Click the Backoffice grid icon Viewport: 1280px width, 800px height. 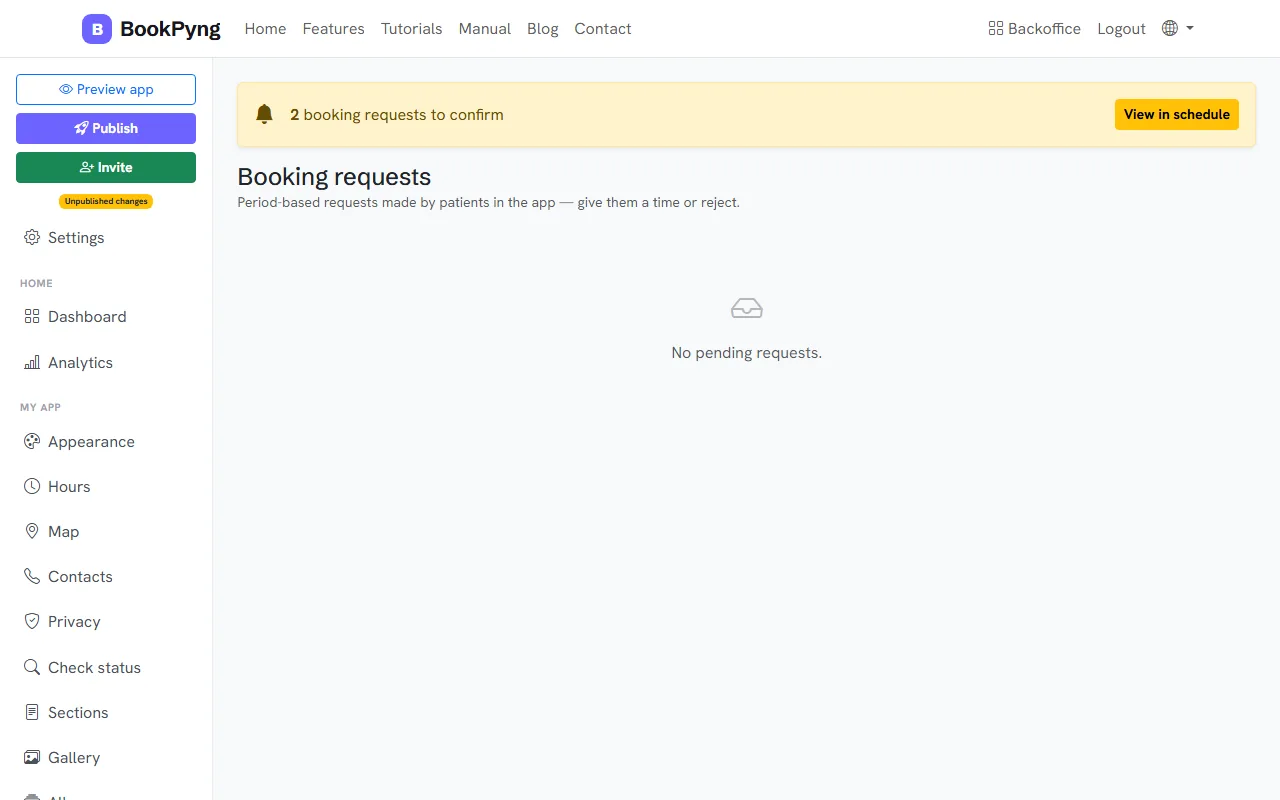[x=995, y=29]
